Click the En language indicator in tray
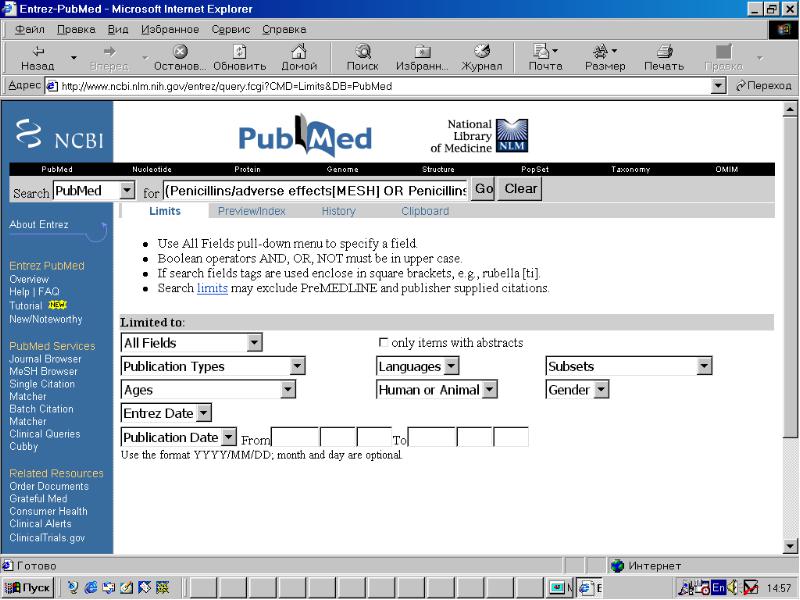 pyautogui.click(x=718, y=588)
